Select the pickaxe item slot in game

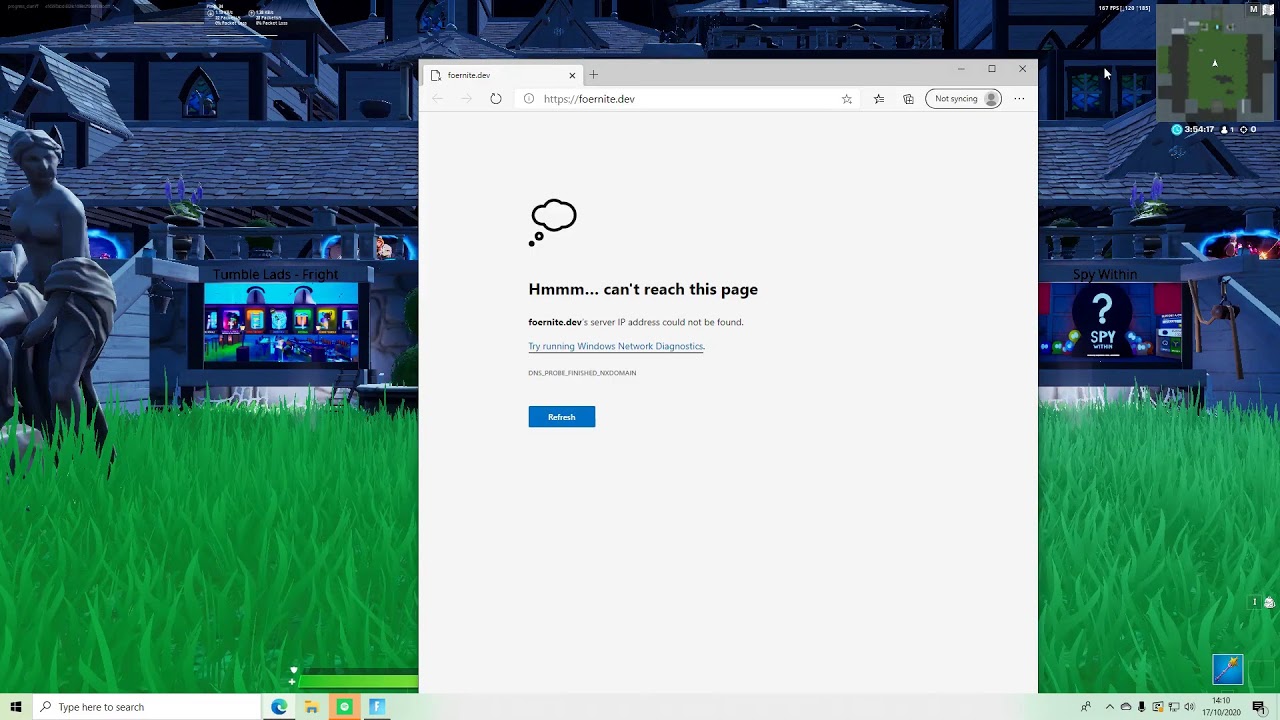pyautogui.click(x=1228, y=669)
